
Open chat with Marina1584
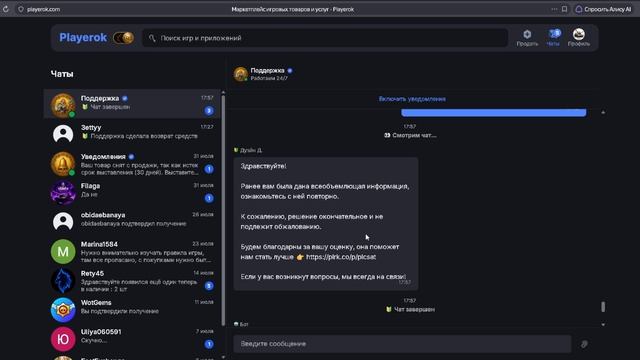132,250
